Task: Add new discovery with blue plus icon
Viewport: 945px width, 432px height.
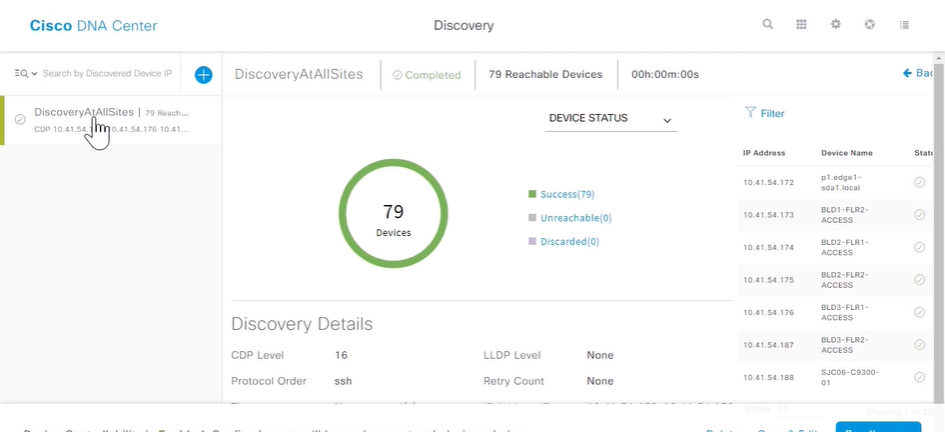Action: (203, 75)
